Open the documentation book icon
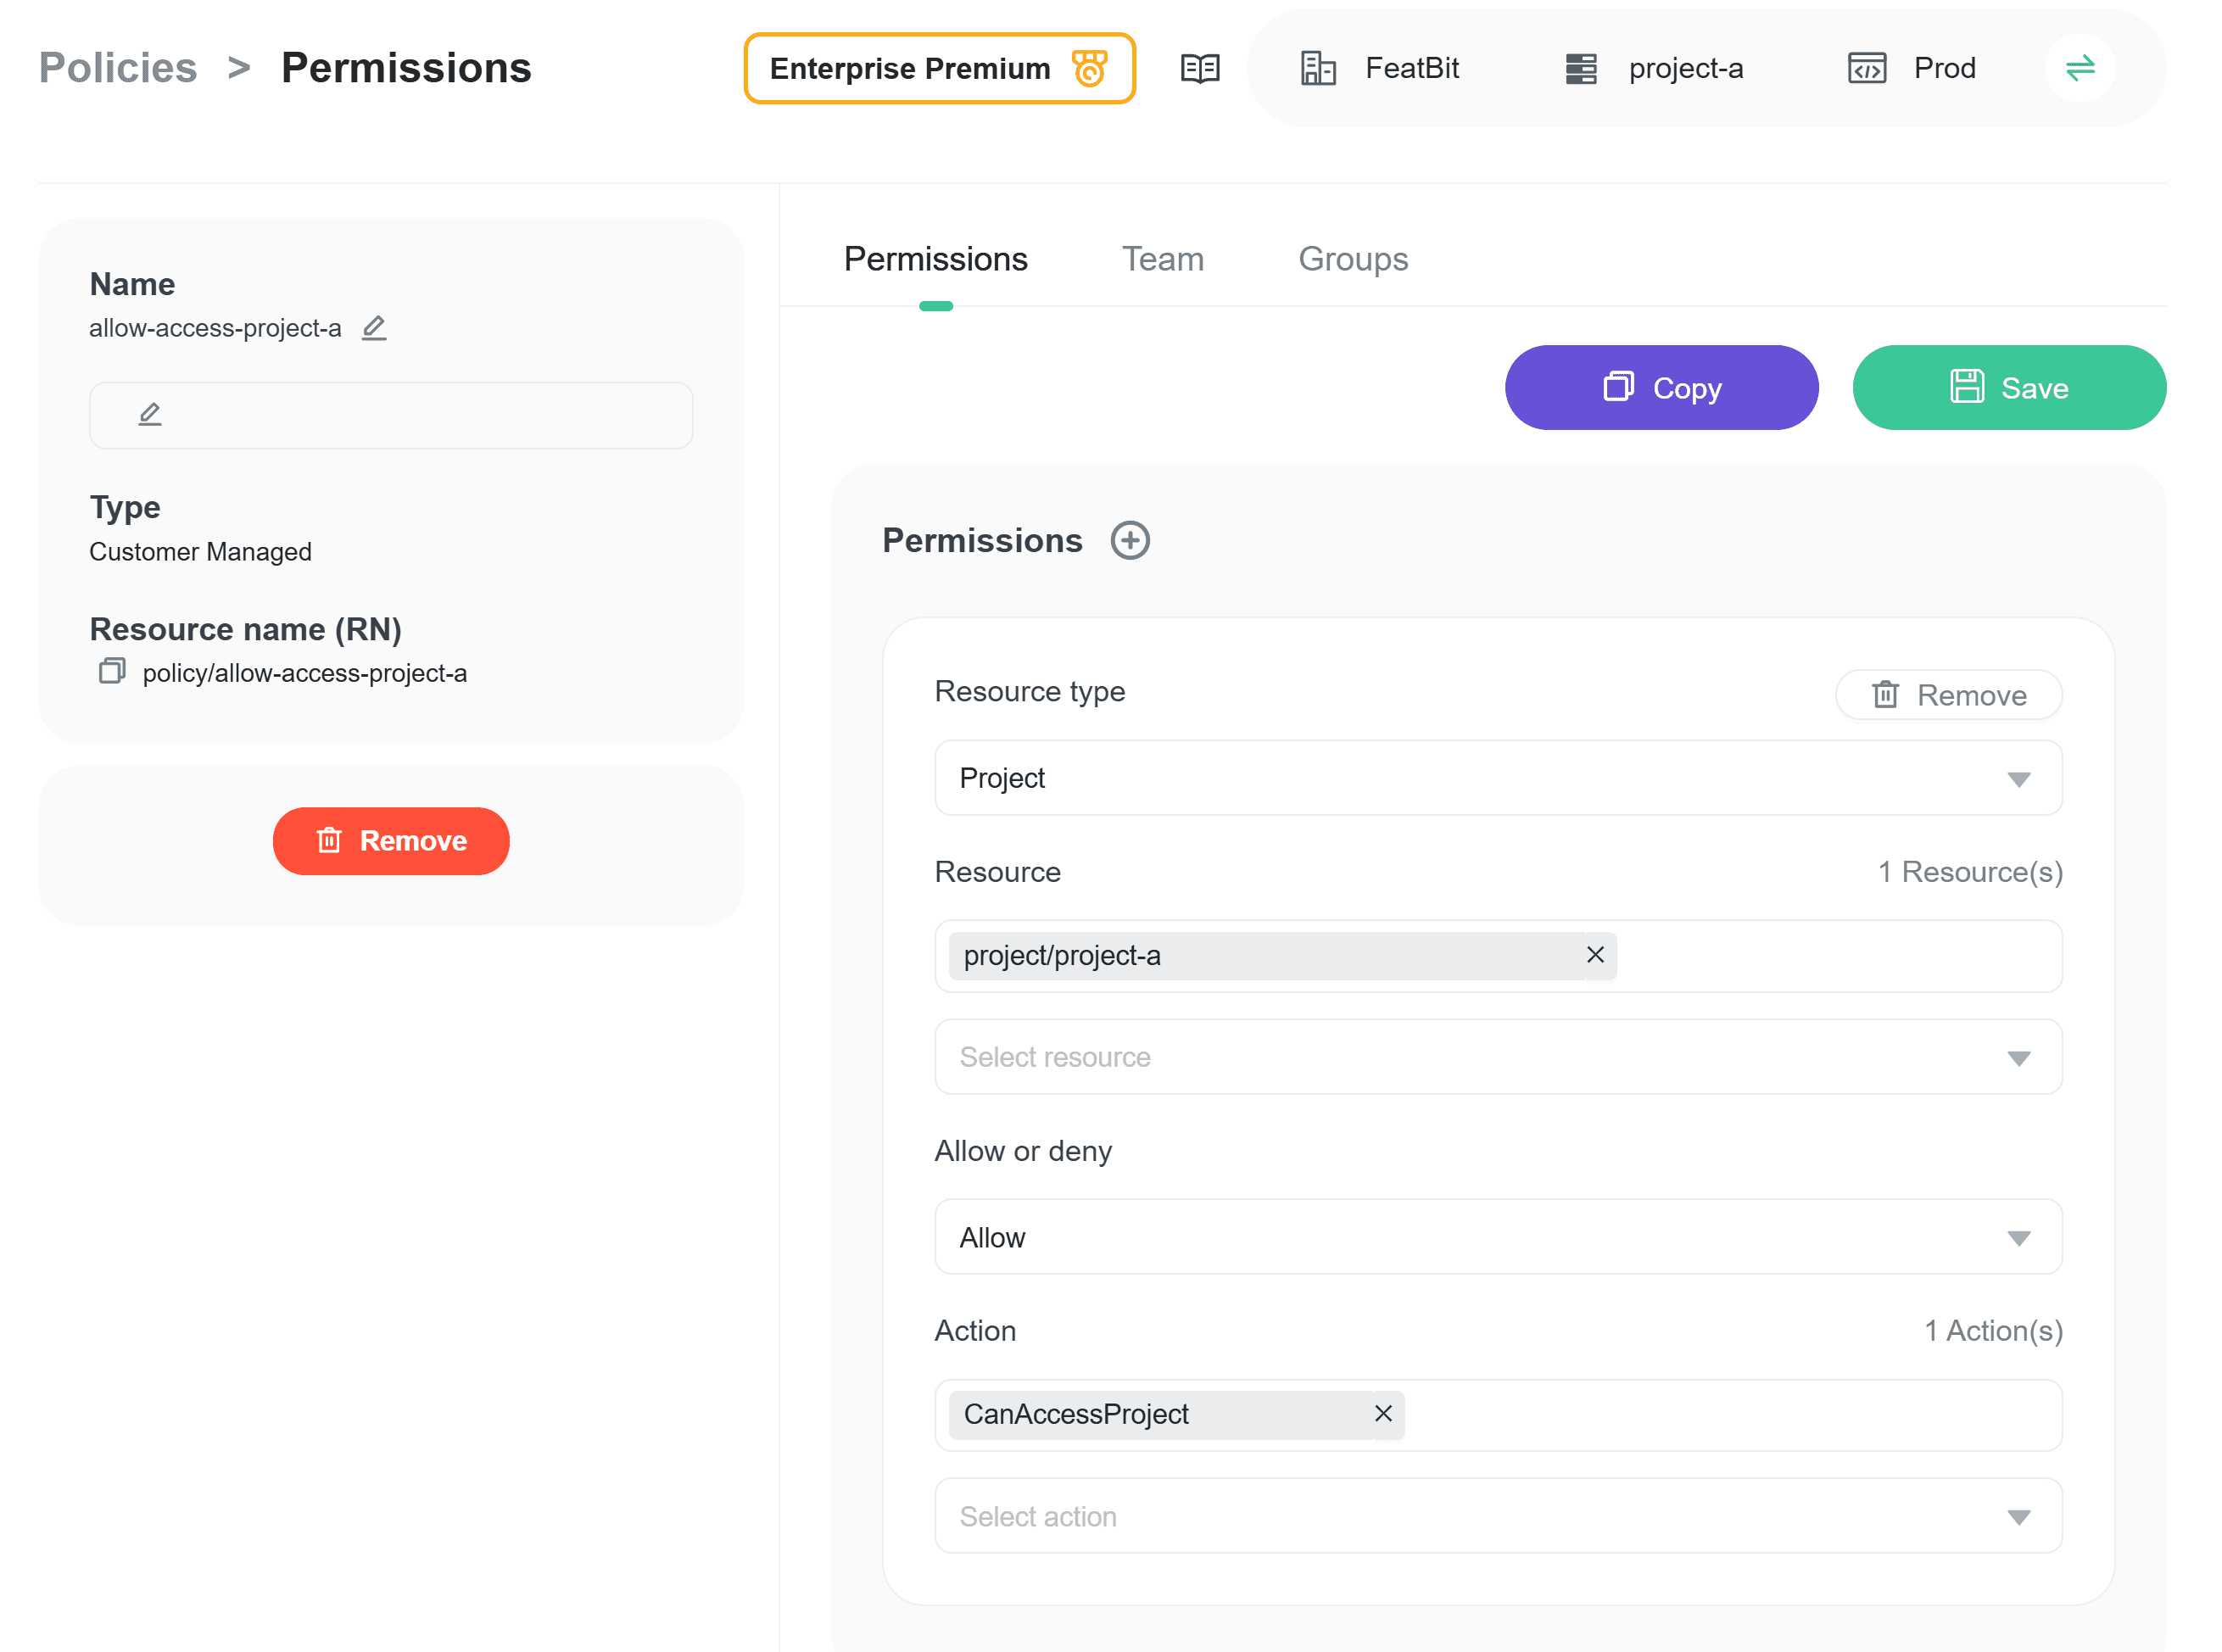This screenshot has width=2222, height=1652. click(x=1200, y=68)
